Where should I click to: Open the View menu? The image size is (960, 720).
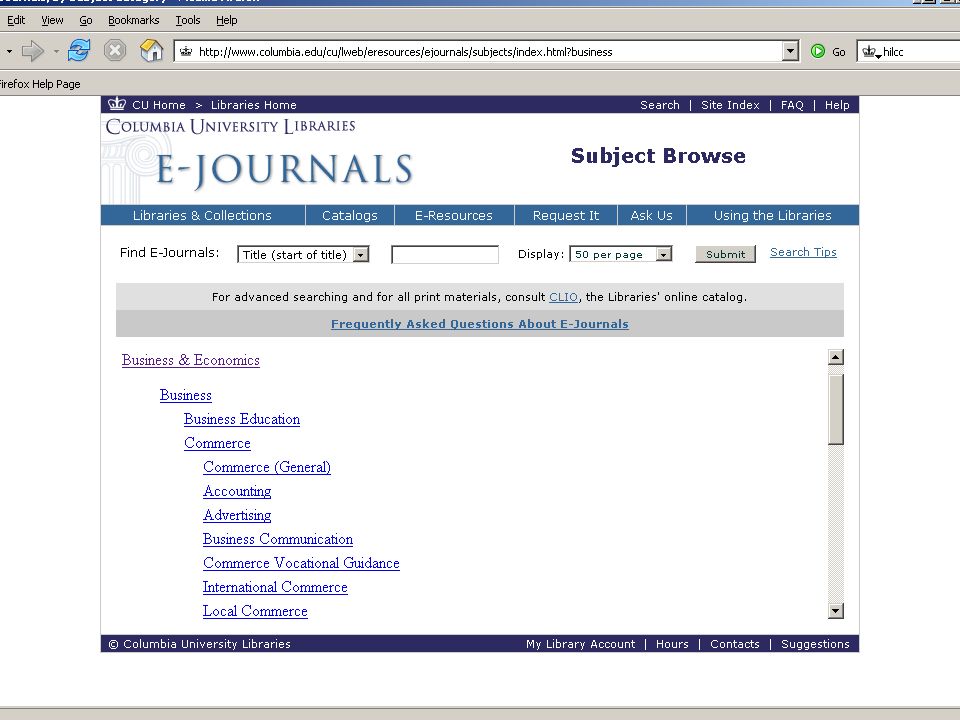[x=52, y=20]
